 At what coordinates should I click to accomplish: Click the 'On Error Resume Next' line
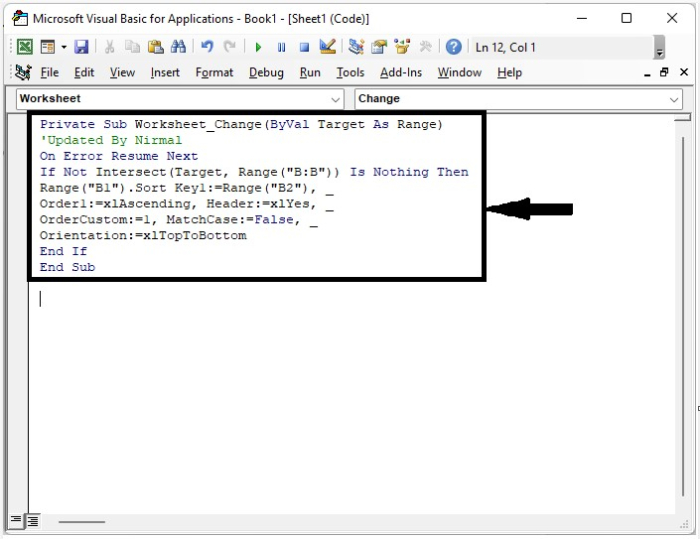pos(119,156)
